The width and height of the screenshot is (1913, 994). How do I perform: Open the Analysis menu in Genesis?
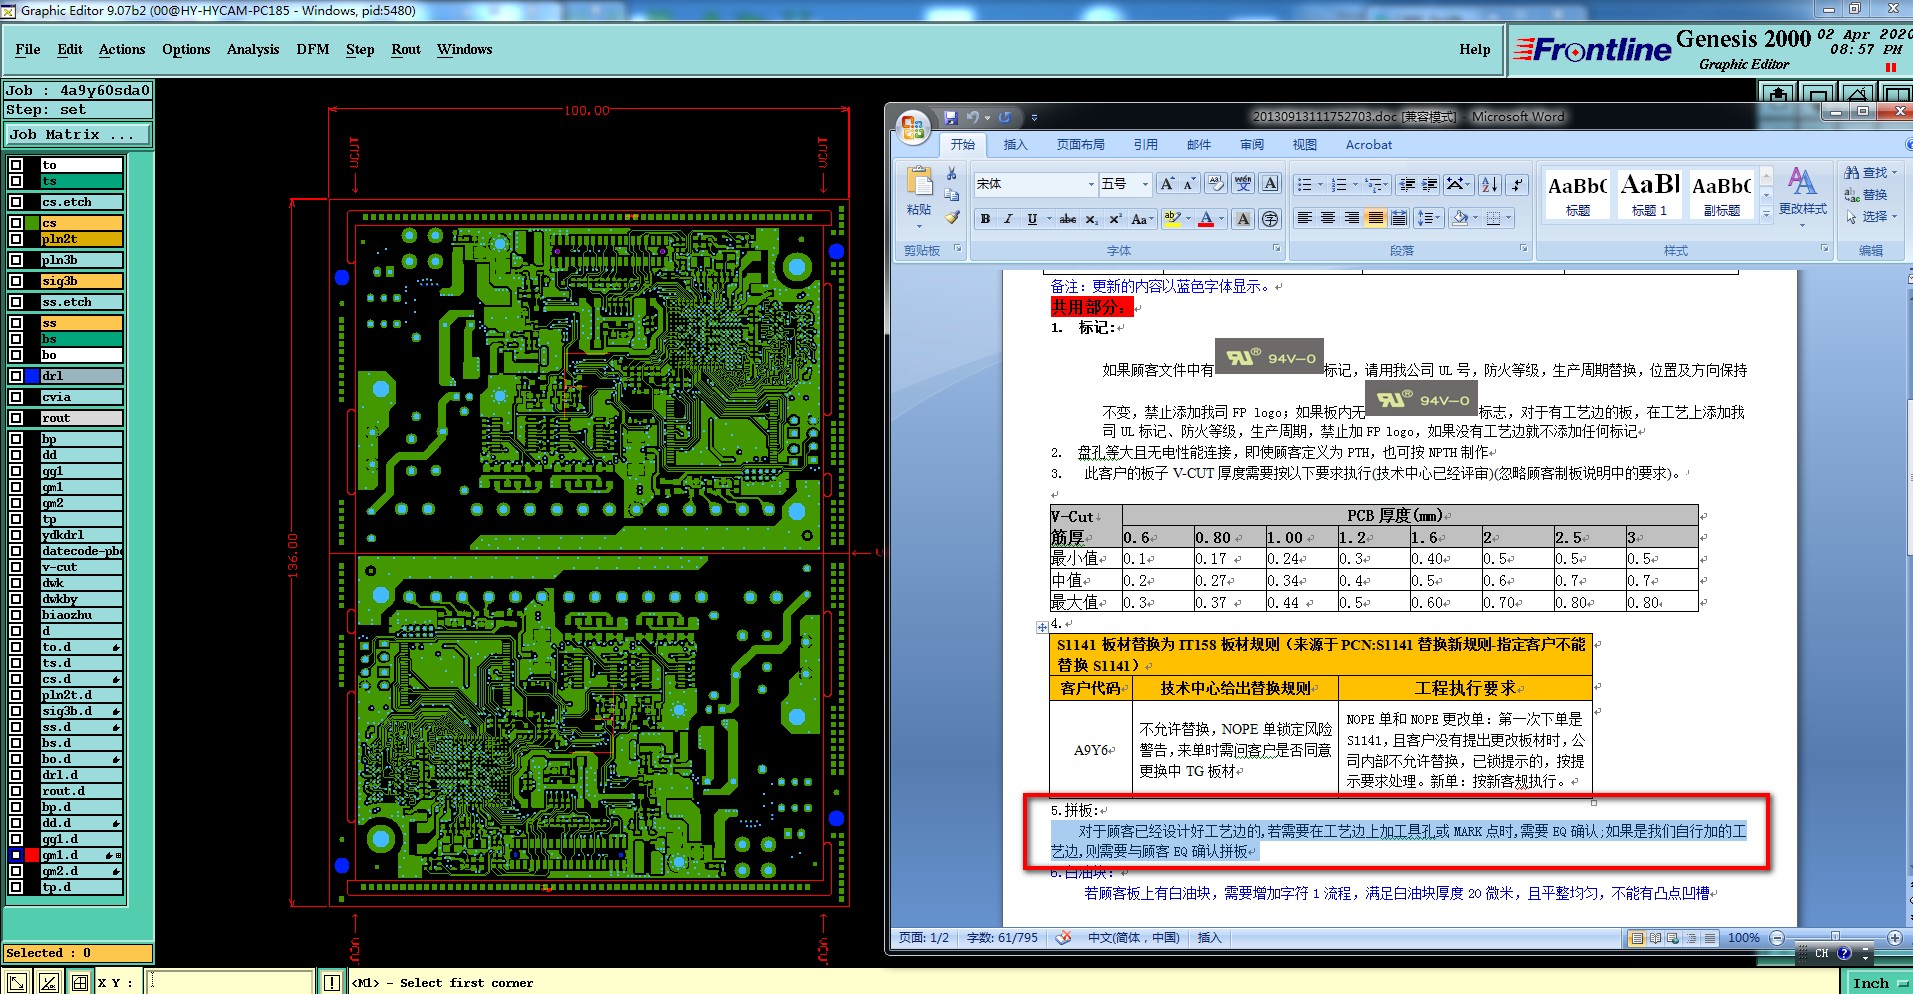253,49
